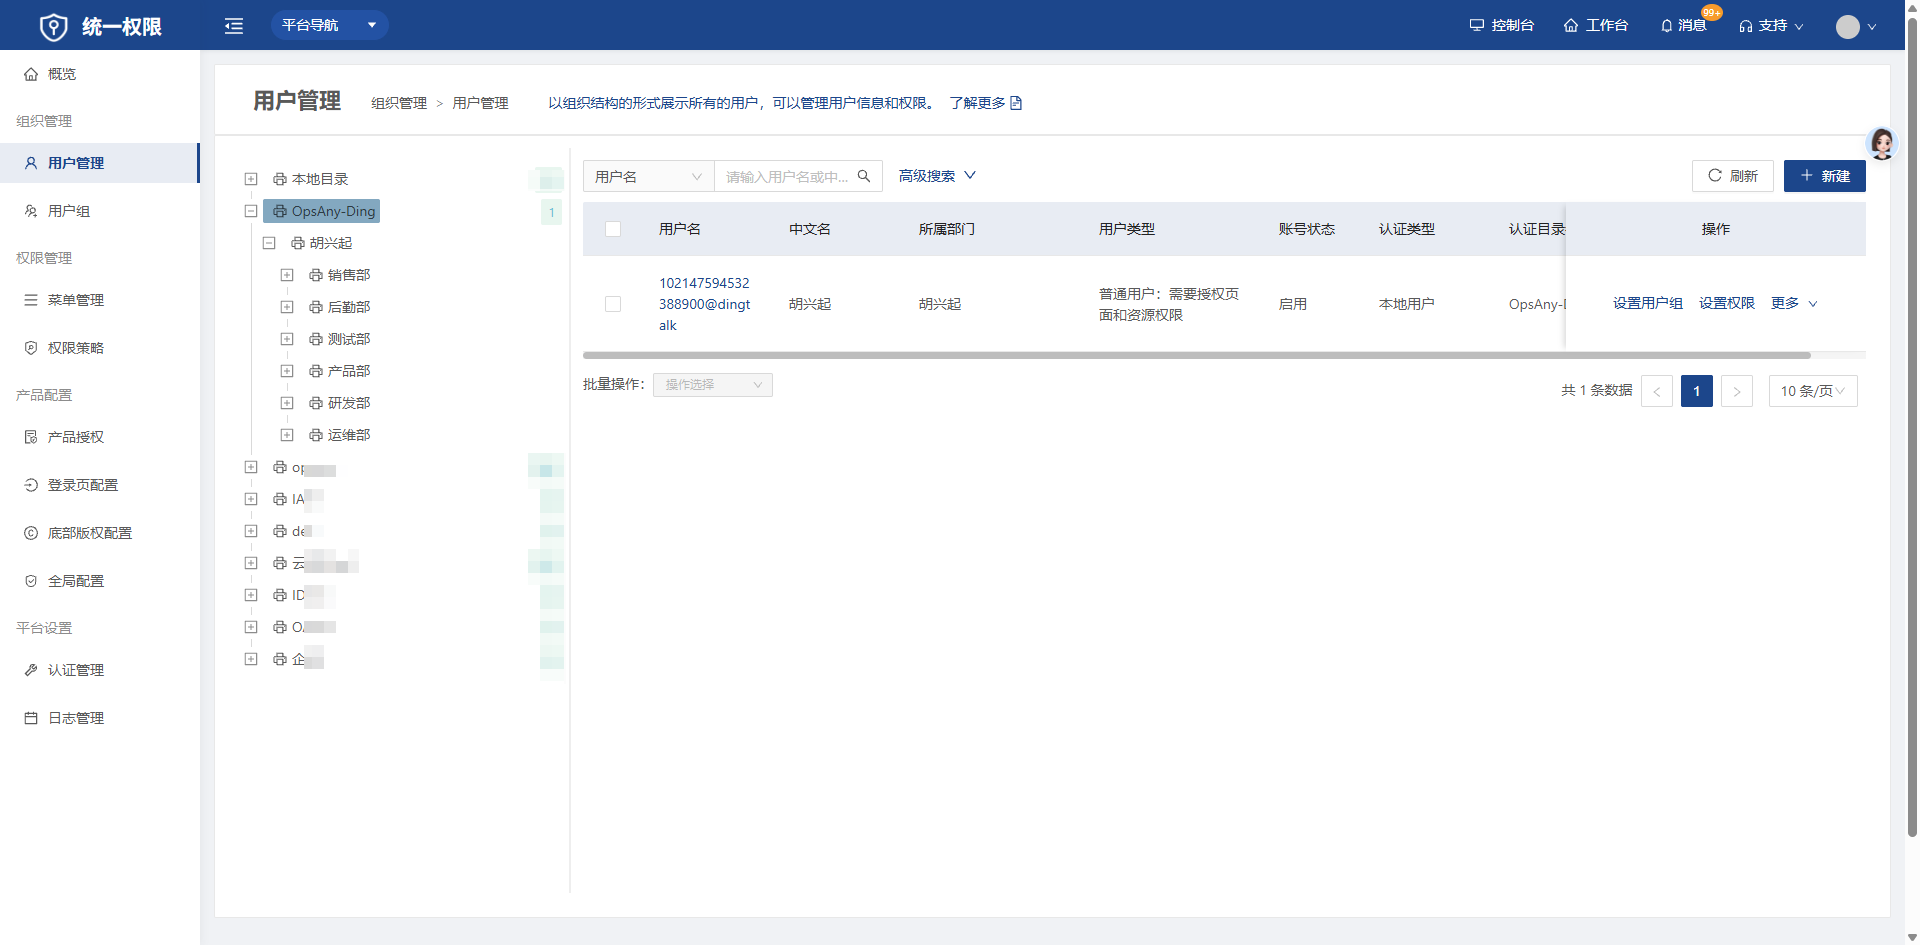Go to 菜单管理 in the sidebar

pos(76,300)
